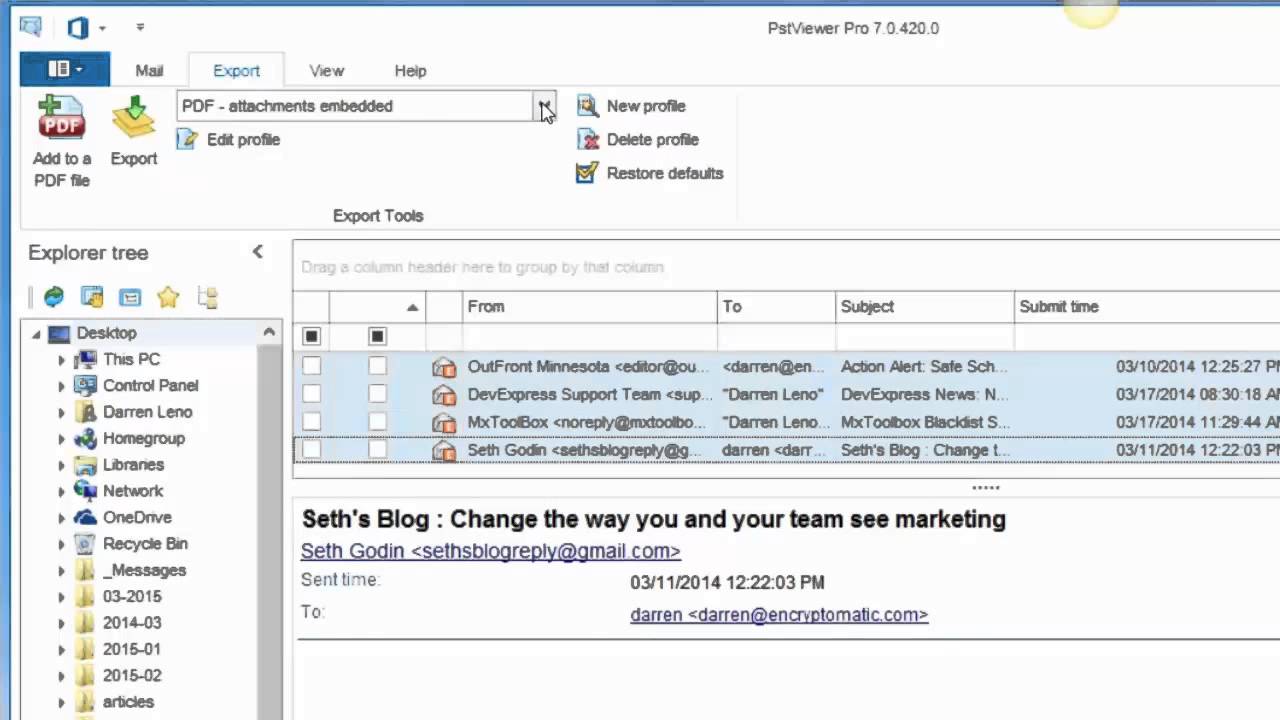Select the Export ribbon tab
The image size is (1280, 720).
tap(236, 71)
